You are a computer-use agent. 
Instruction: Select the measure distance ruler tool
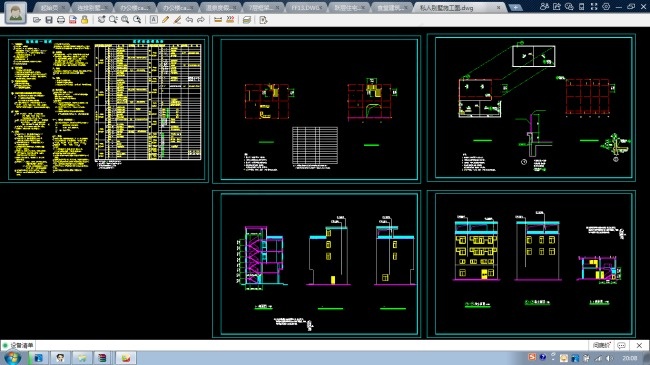coord(218,20)
